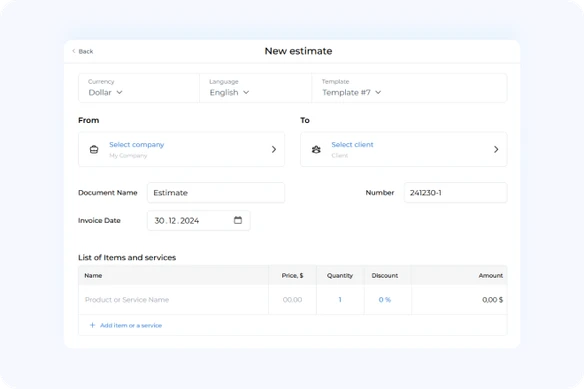Open the Language dropdown showing English

(229, 92)
